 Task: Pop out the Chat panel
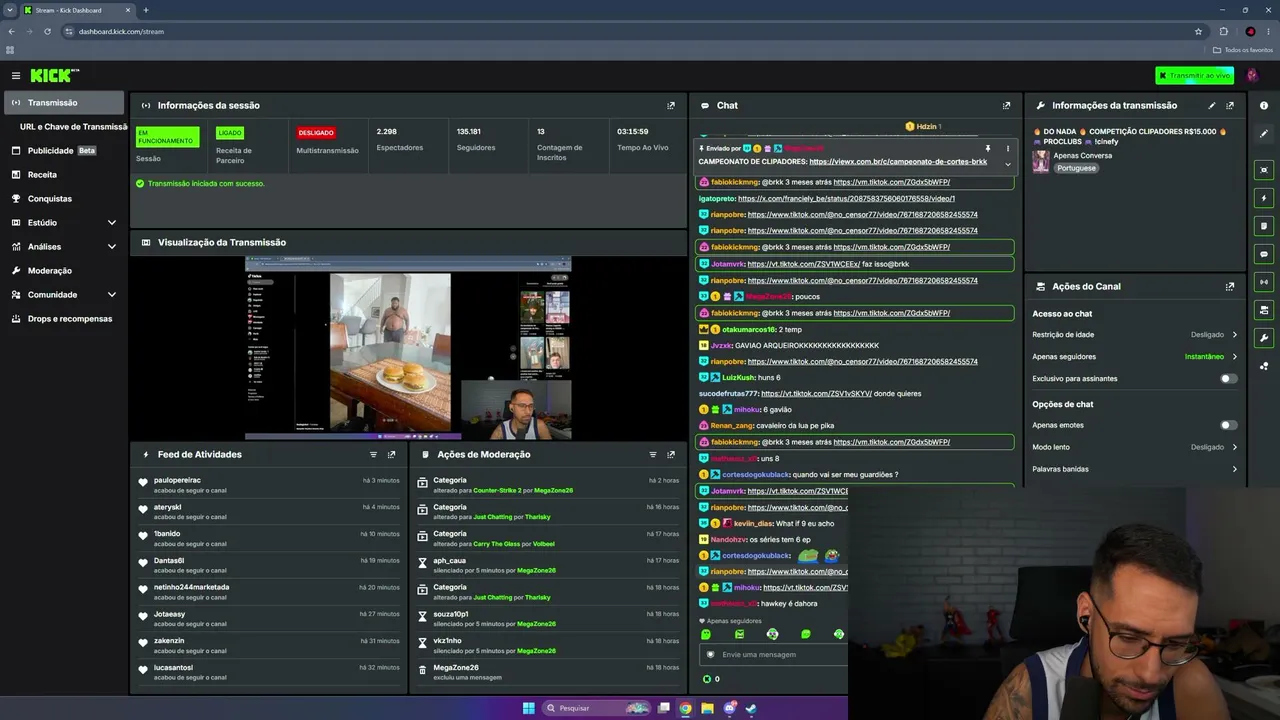pyautogui.click(x=1006, y=105)
